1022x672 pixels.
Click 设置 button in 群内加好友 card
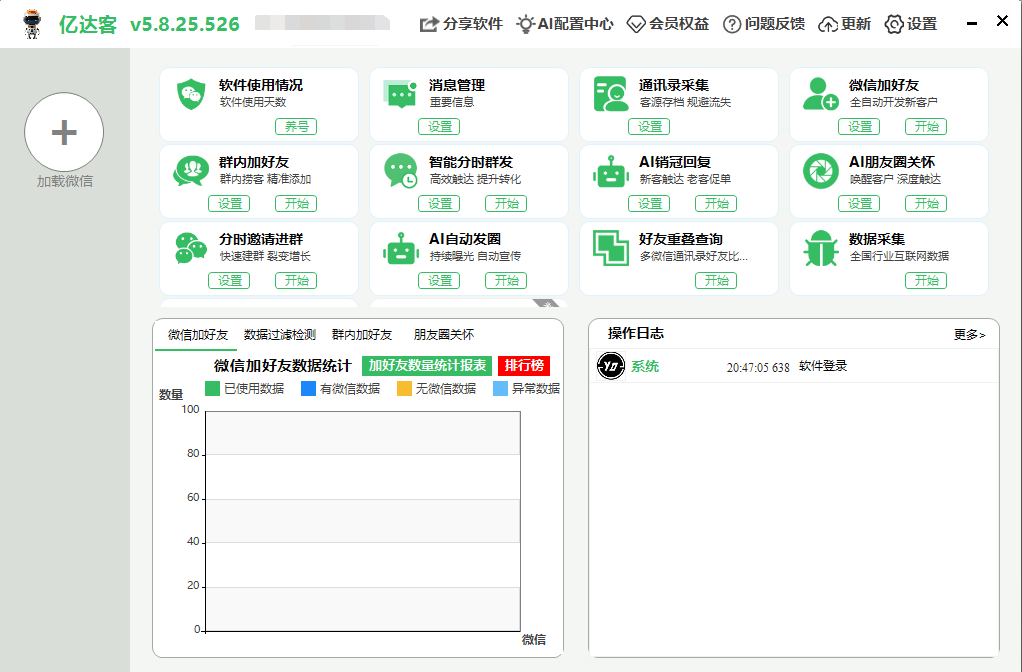point(229,203)
